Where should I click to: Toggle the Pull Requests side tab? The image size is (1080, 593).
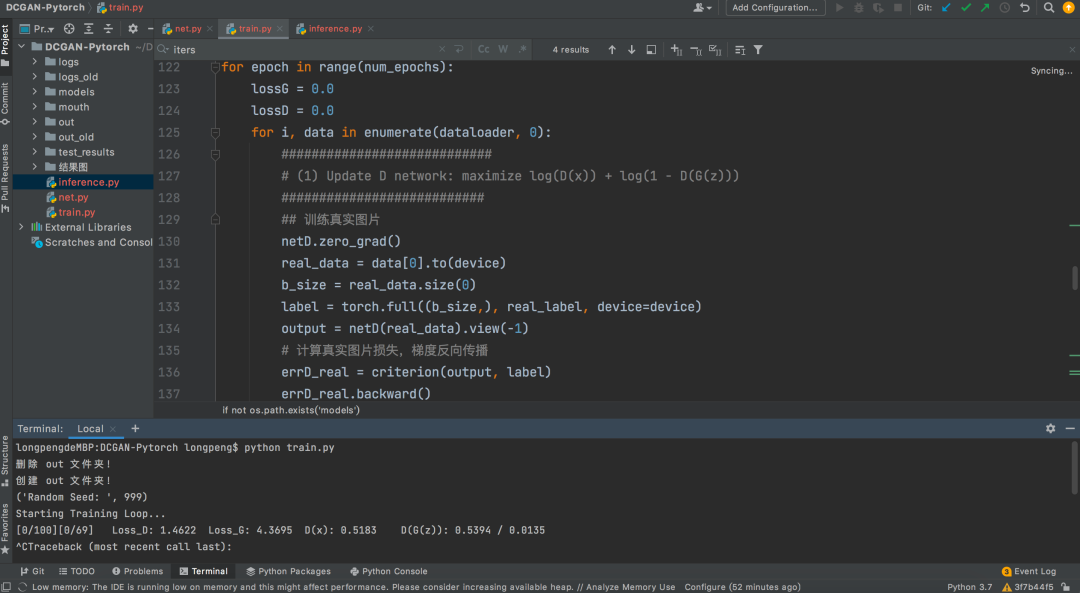pos(6,178)
